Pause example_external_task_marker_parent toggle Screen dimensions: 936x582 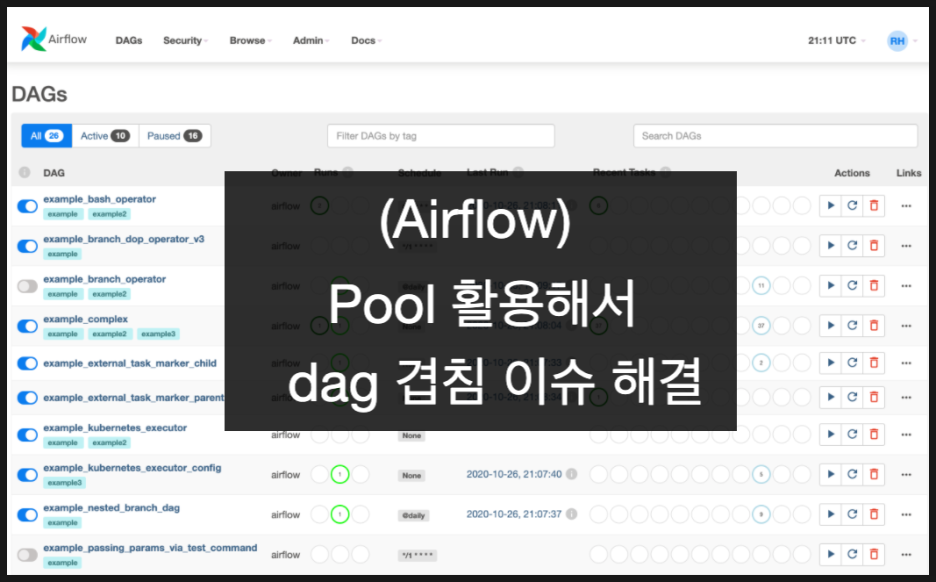(27, 398)
